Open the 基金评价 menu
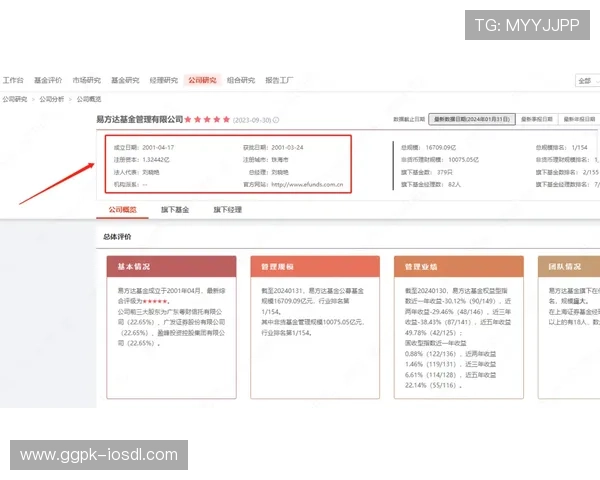Image resolution: width=600 pixels, height=480 pixels. (48, 80)
